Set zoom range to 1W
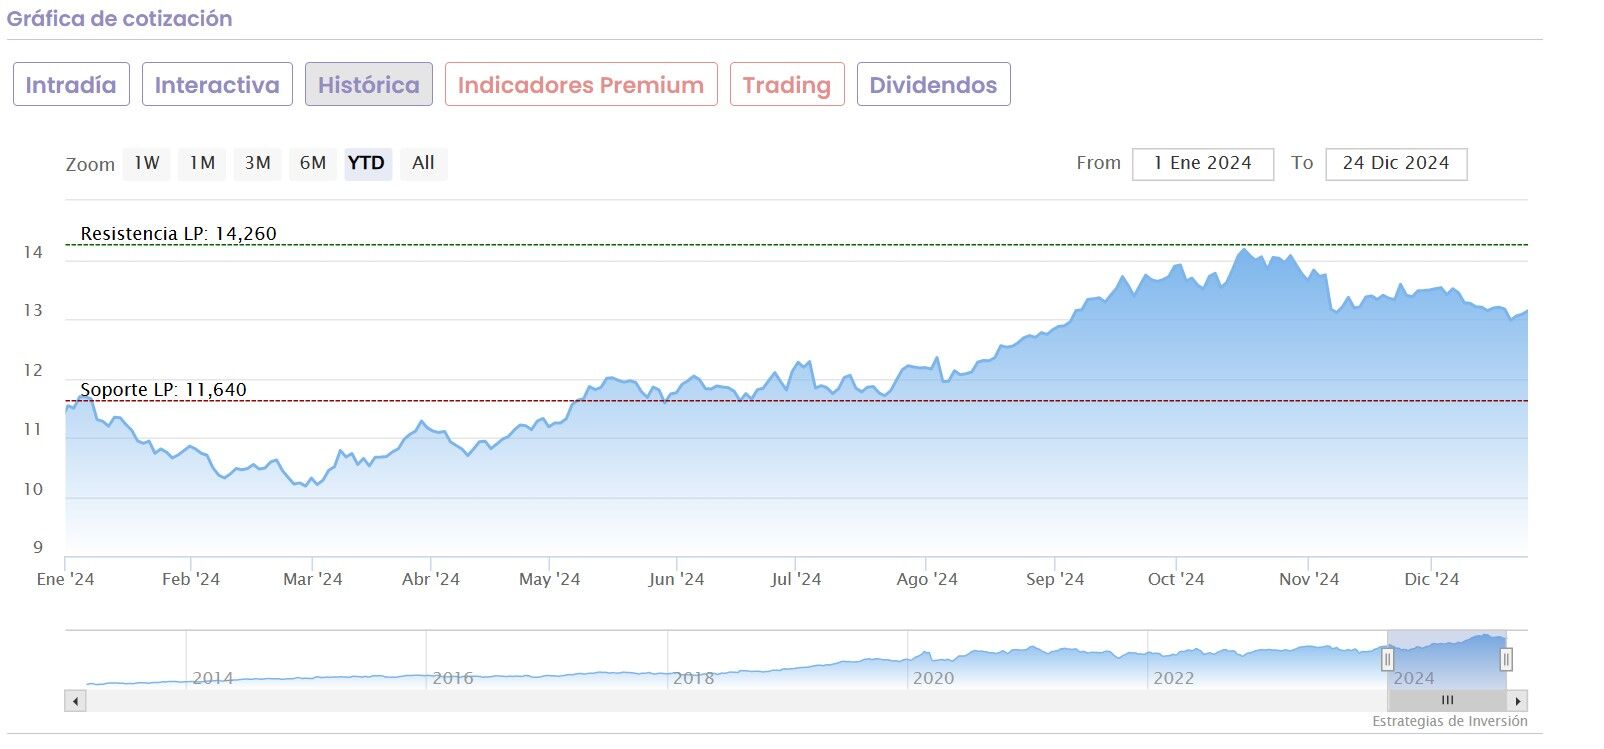The height and width of the screenshot is (749, 1604). 147,163
